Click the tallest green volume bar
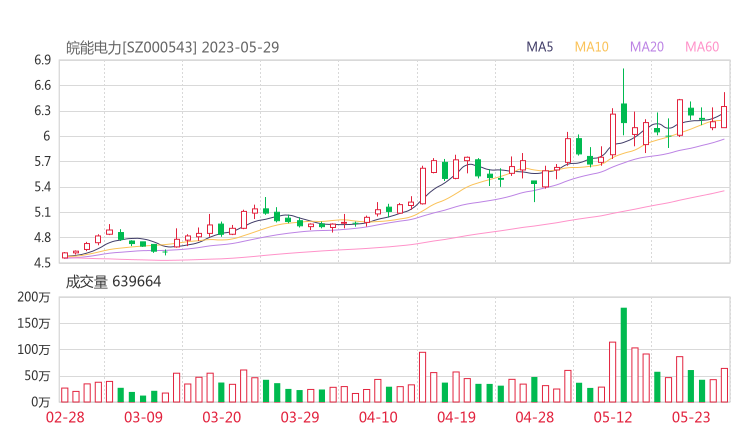This screenshot has height=440, width=740. coord(623,355)
